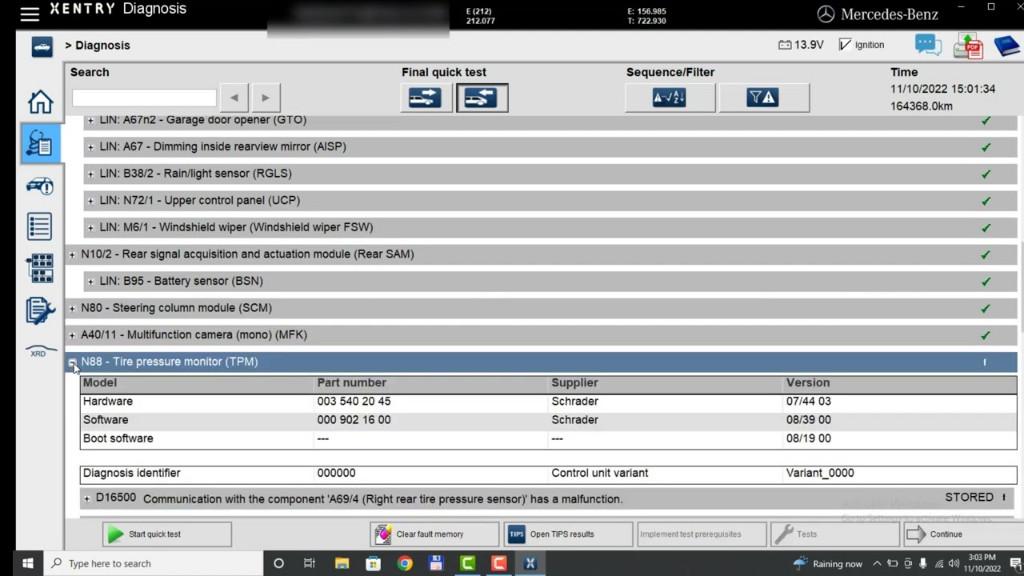Click the Diagnosis breadcrumb
This screenshot has width=1024, height=576.
[103, 45]
